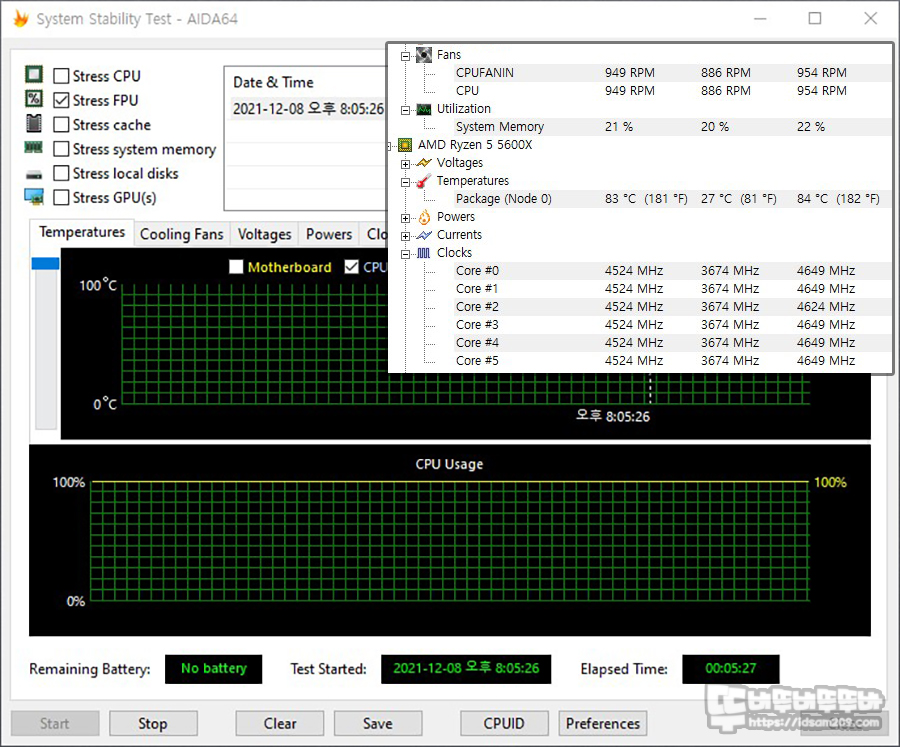Image resolution: width=900 pixels, height=747 pixels.
Task: Switch to the Voltages tab
Action: point(265,234)
